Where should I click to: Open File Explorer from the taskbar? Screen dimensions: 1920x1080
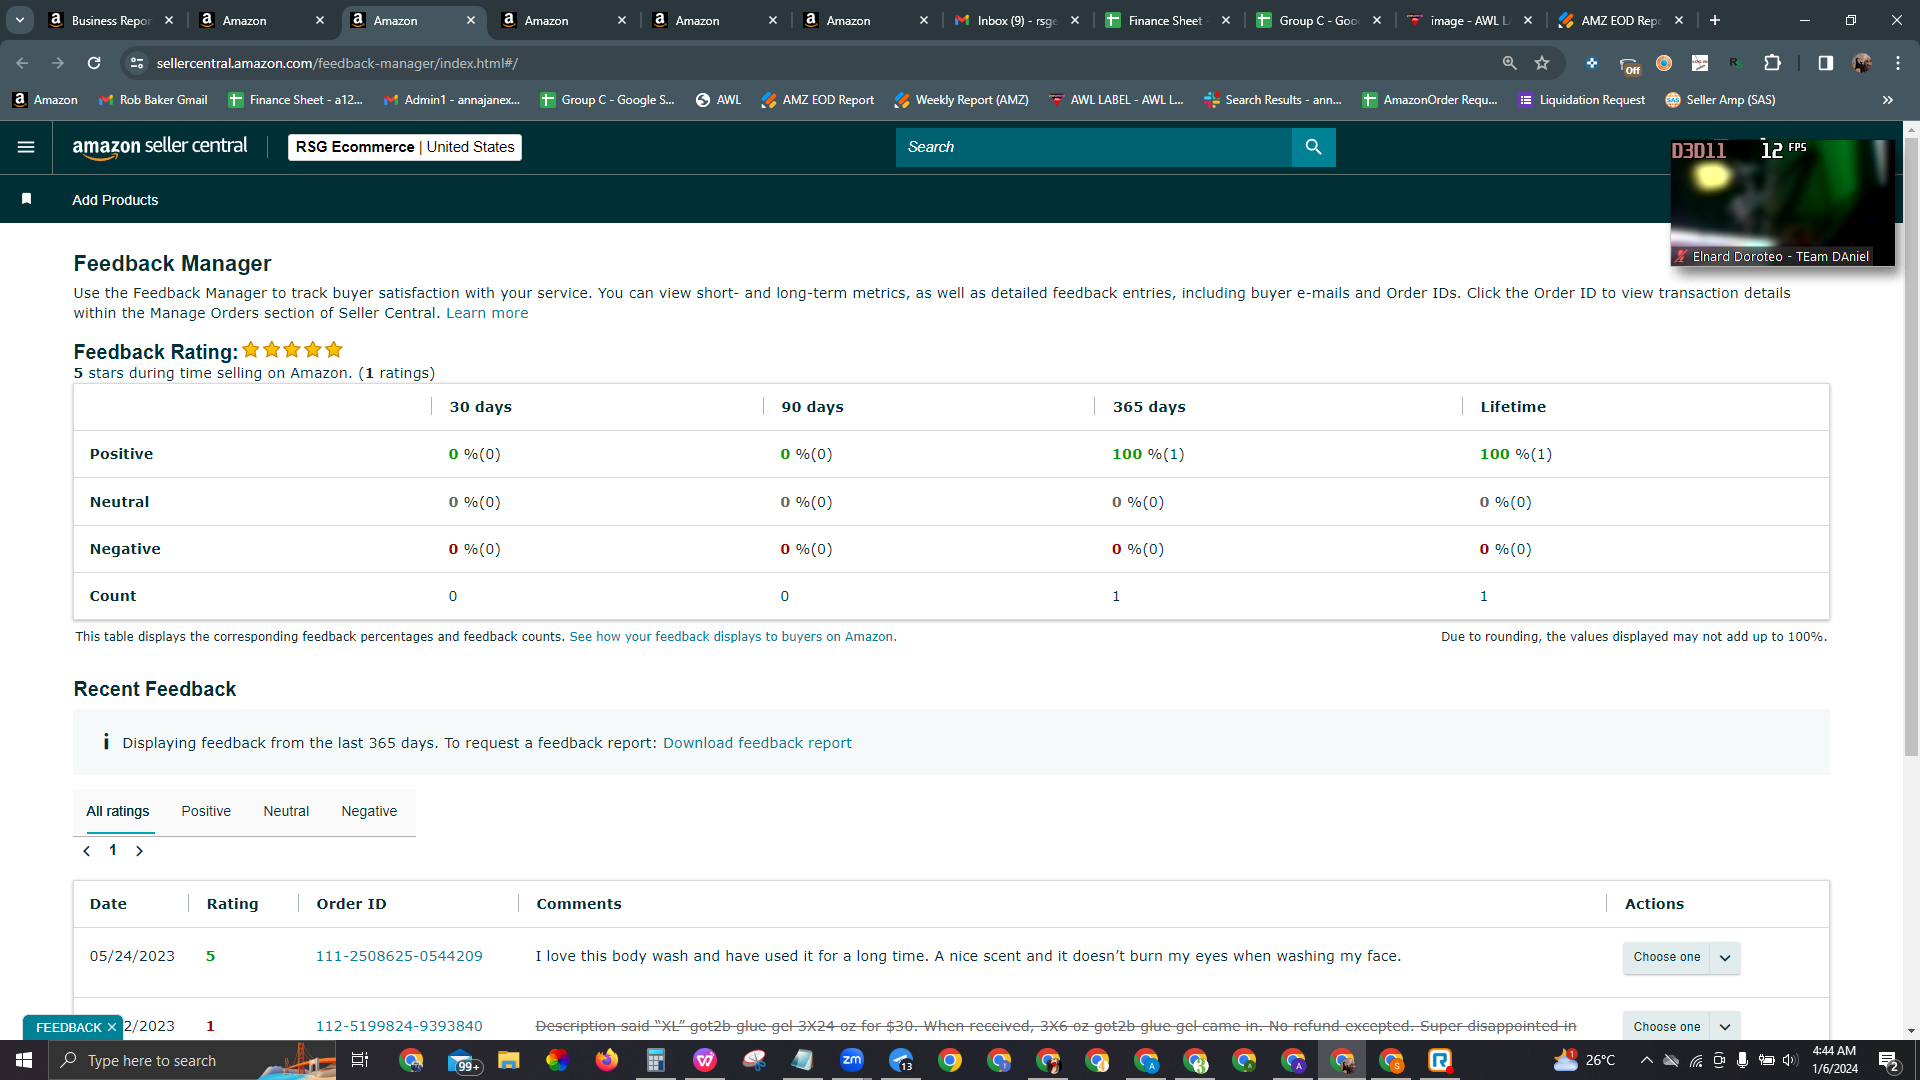[509, 1060]
